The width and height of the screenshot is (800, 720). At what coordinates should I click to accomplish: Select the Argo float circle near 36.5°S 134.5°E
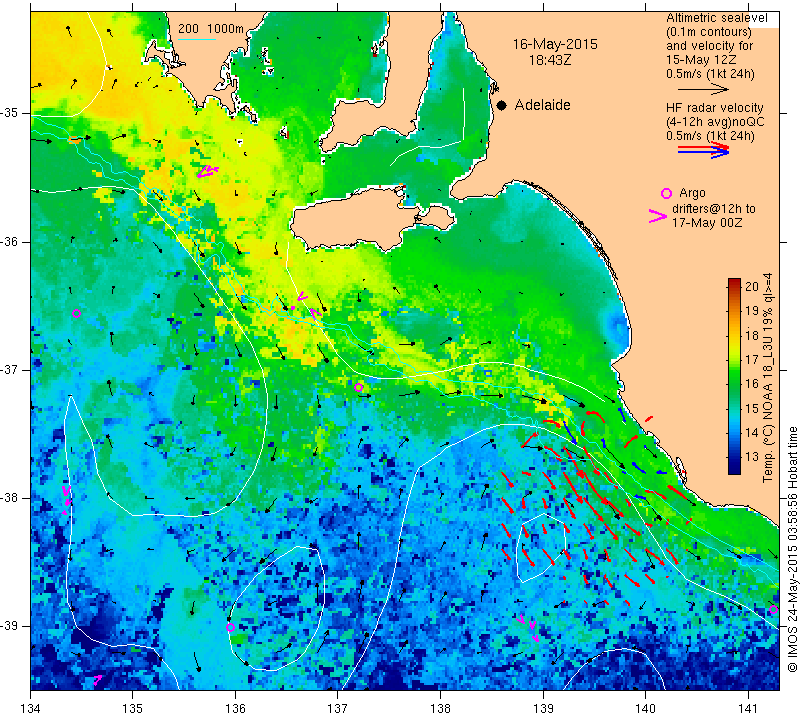[77, 313]
